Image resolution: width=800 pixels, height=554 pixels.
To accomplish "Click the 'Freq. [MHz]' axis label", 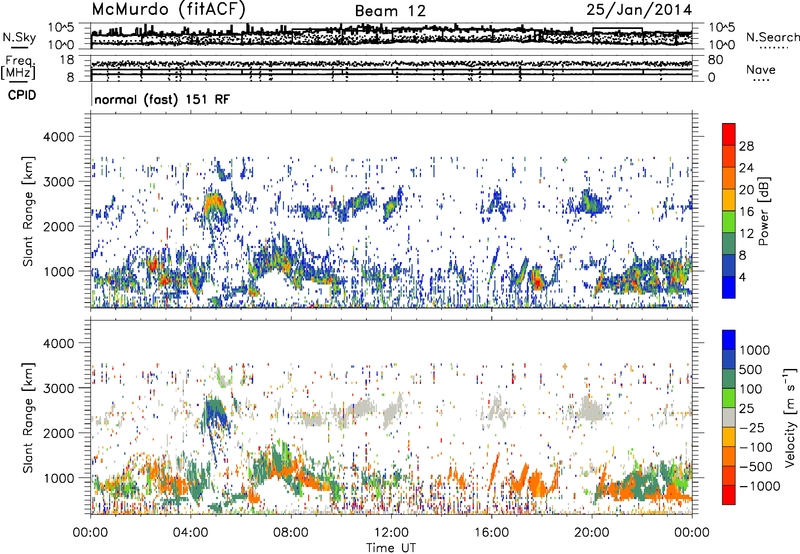I will (20, 68).
